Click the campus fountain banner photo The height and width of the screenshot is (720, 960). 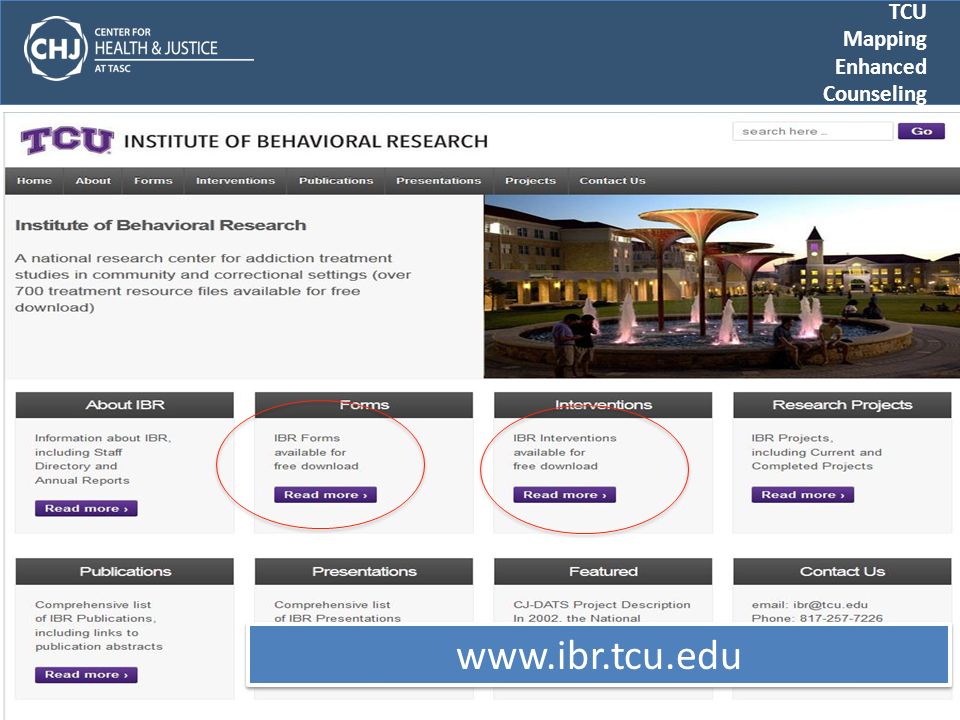pos(722,286)
